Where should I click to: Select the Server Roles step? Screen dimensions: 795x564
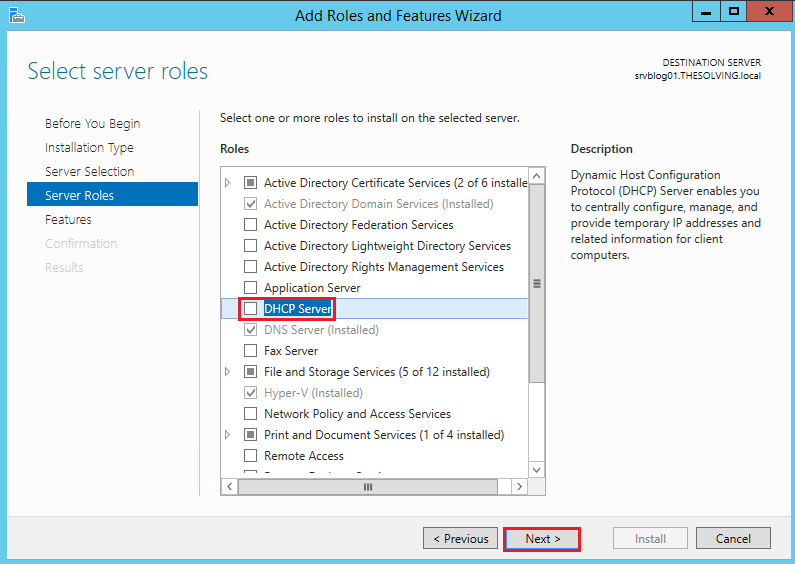pyautogui.click(x=112, y=194)
